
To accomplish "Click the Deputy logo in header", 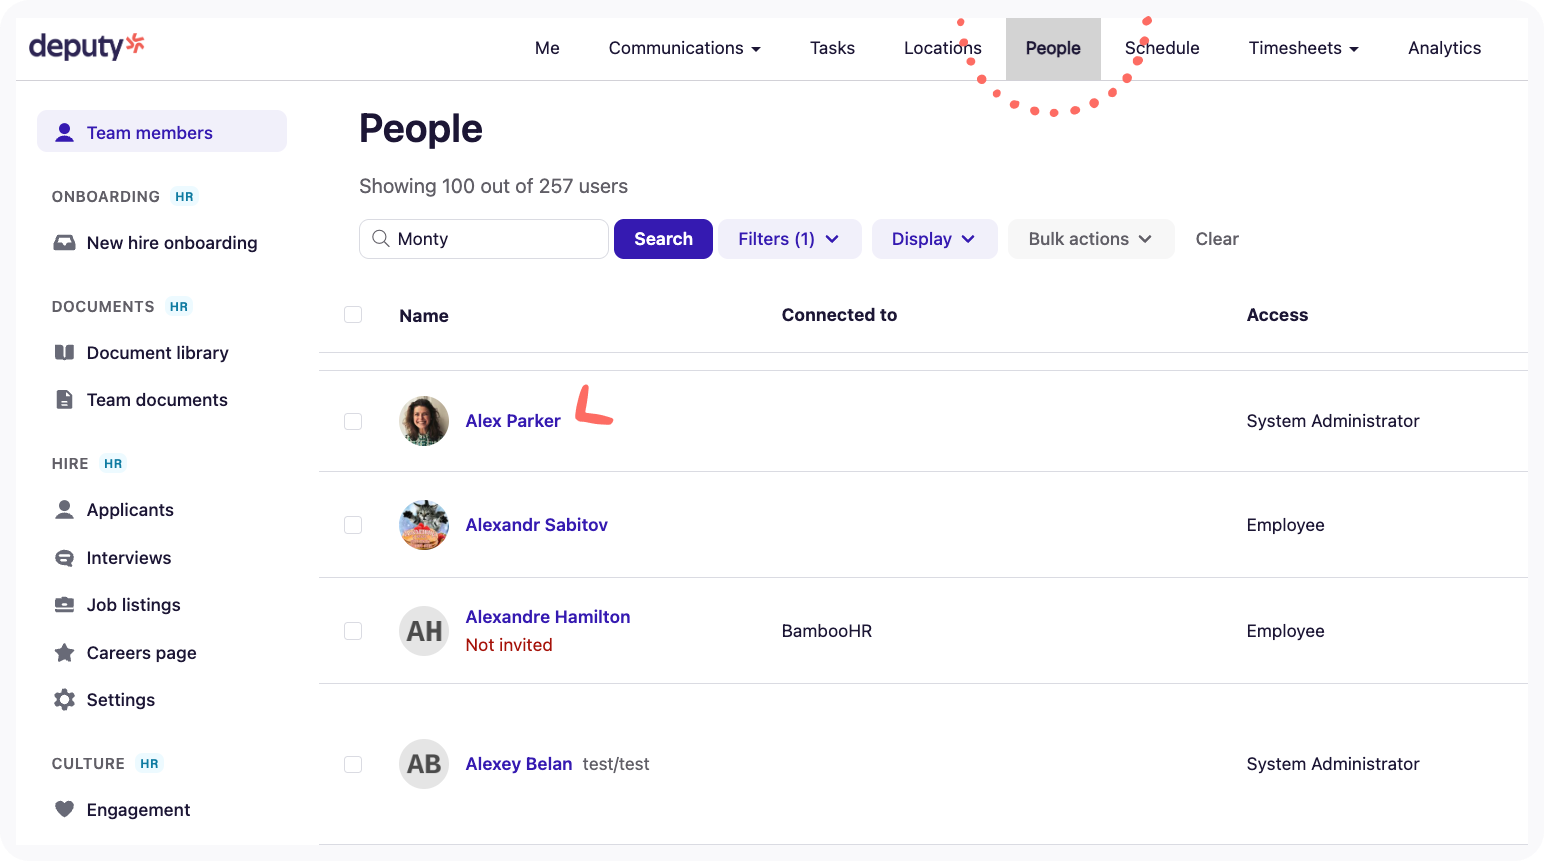I will point(86,46).
